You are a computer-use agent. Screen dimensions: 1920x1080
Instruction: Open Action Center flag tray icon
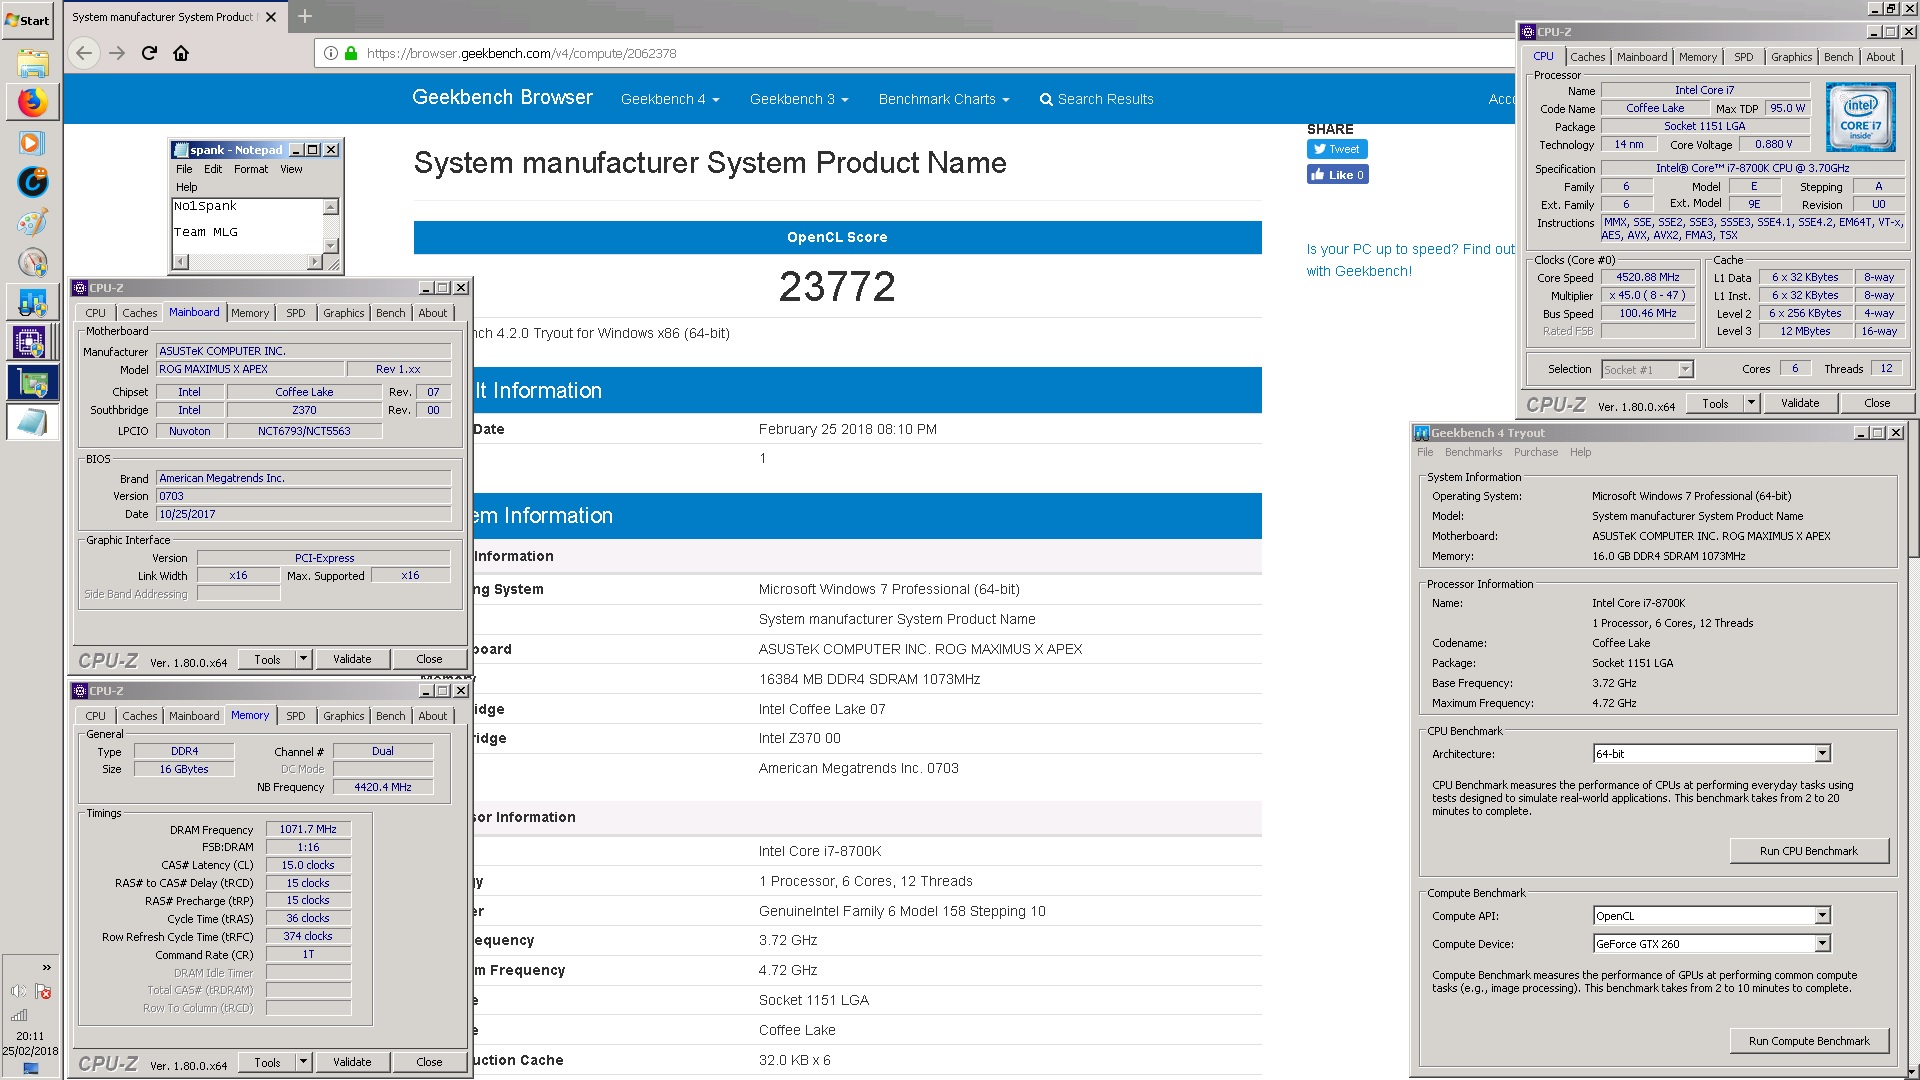point(43,991)
